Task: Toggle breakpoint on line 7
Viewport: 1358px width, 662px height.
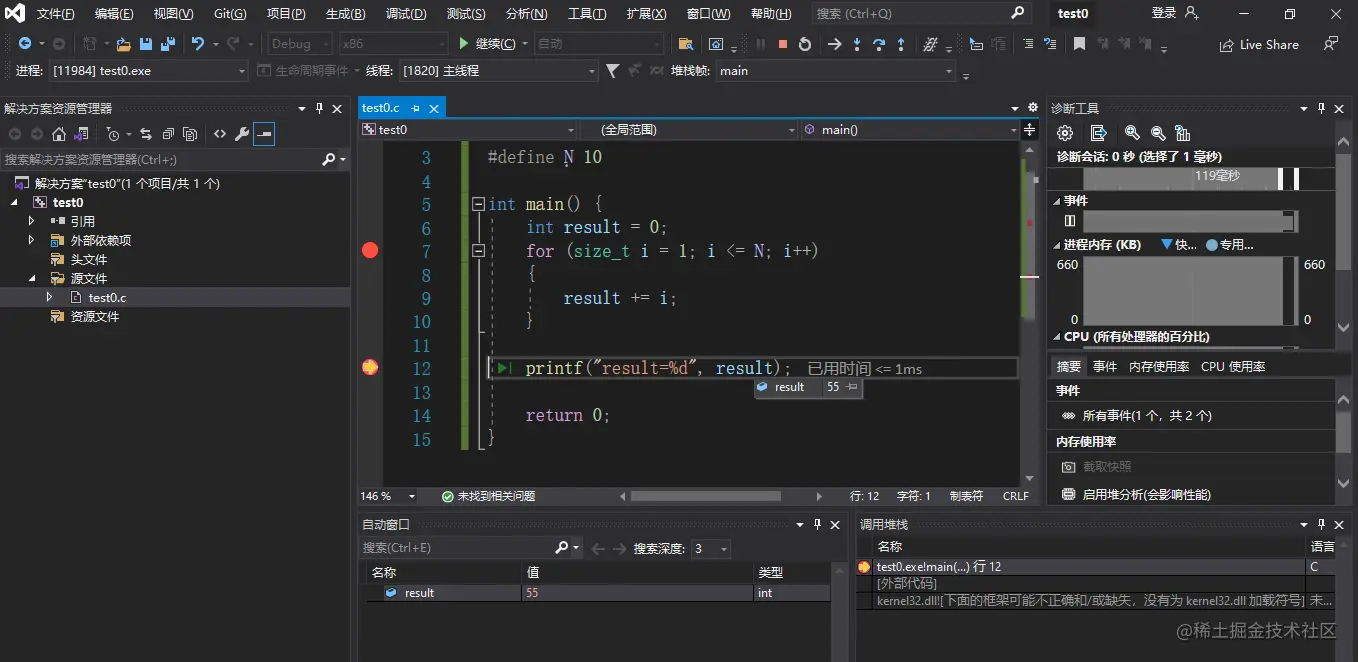Action: [370, 251]
